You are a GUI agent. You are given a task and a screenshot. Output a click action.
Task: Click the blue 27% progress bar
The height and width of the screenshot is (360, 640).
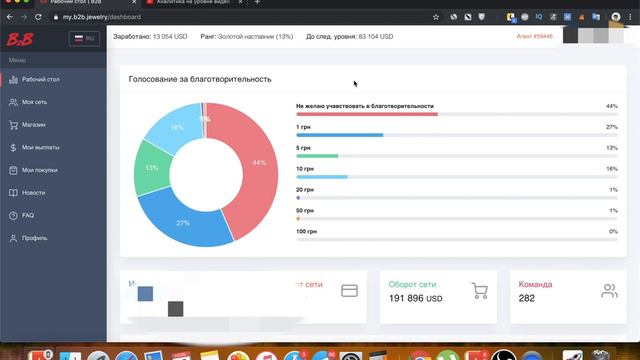[x=340, y=135]
